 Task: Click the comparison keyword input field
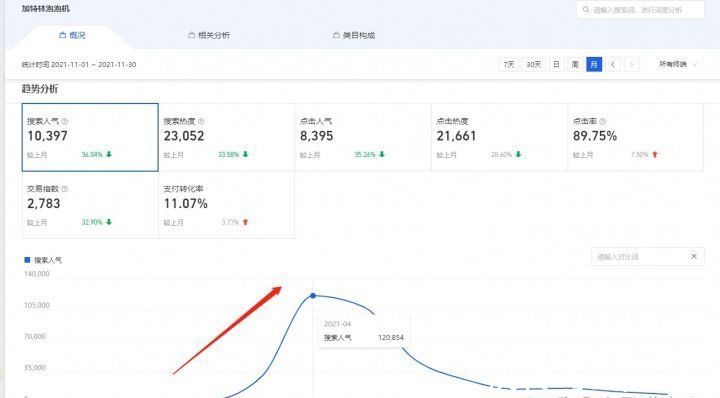(647, 257)
